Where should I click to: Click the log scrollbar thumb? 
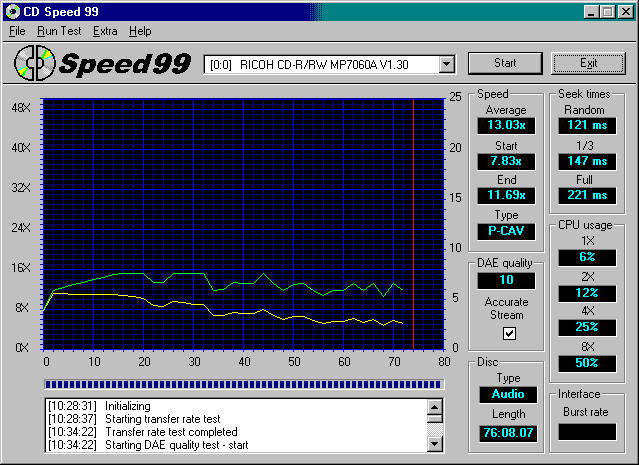point(435,419)
